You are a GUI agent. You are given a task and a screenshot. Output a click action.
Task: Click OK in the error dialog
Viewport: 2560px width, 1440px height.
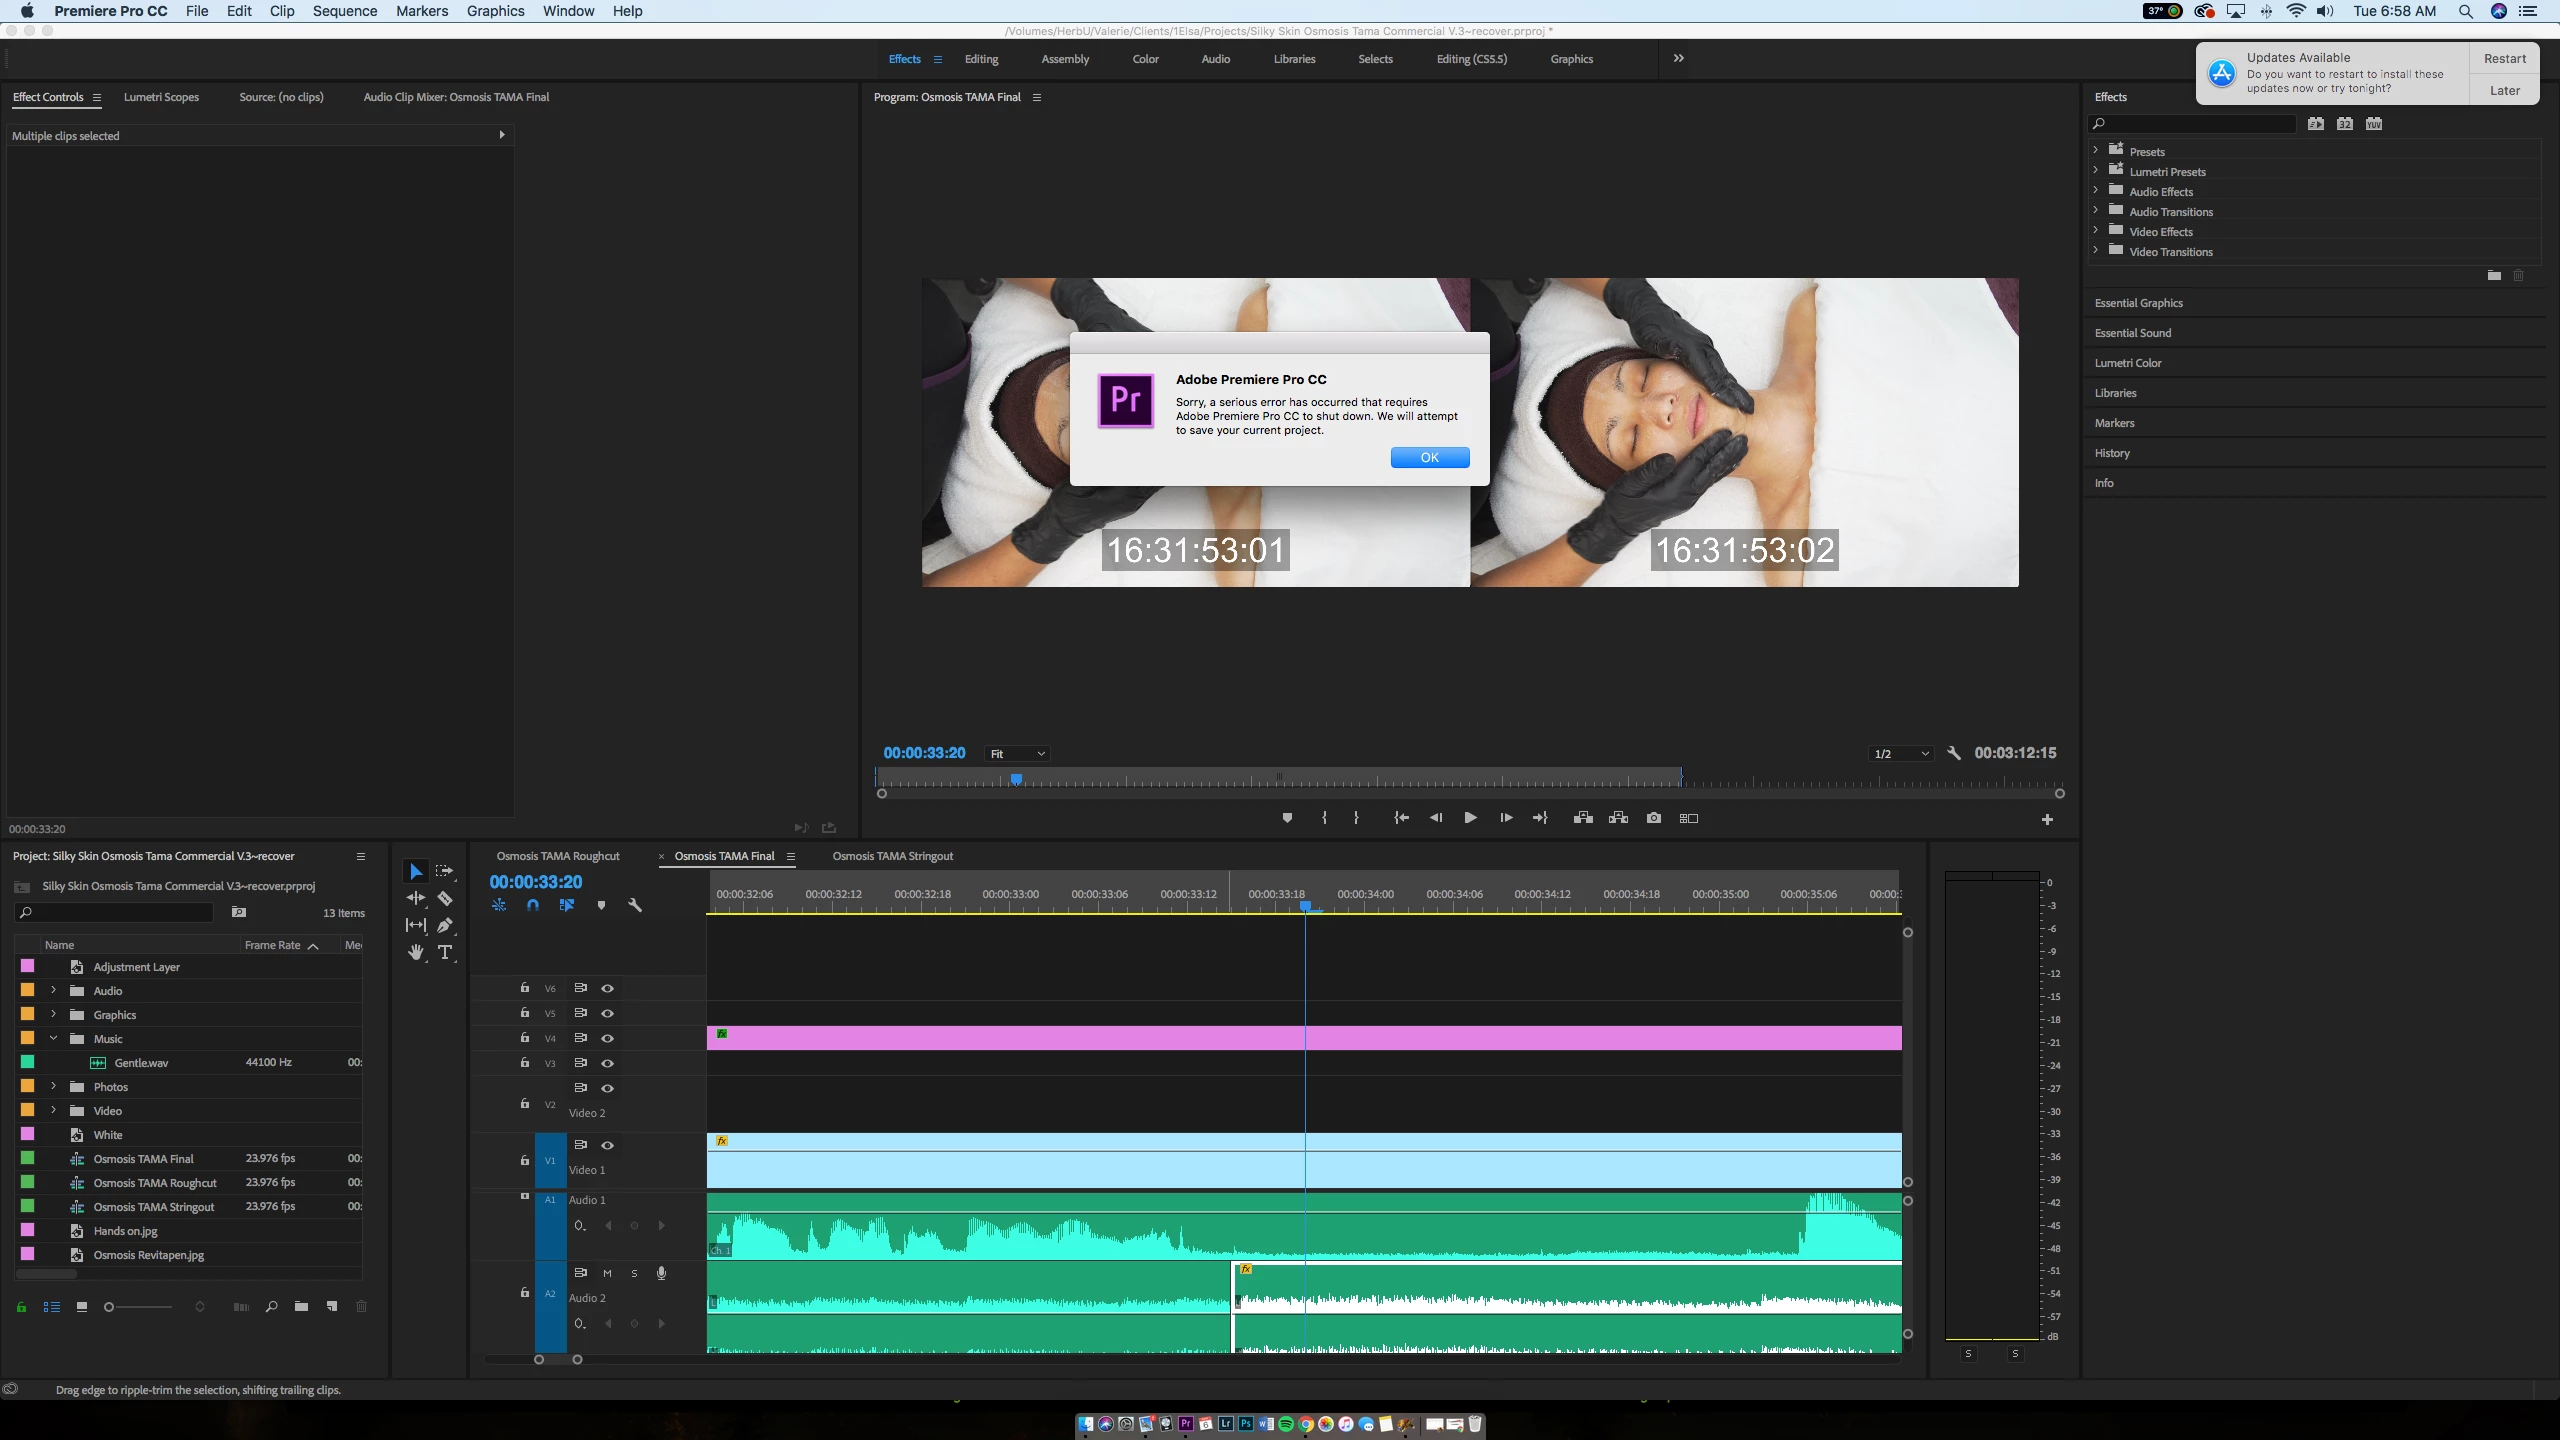pyautogui.click(x=1429, y=457)
